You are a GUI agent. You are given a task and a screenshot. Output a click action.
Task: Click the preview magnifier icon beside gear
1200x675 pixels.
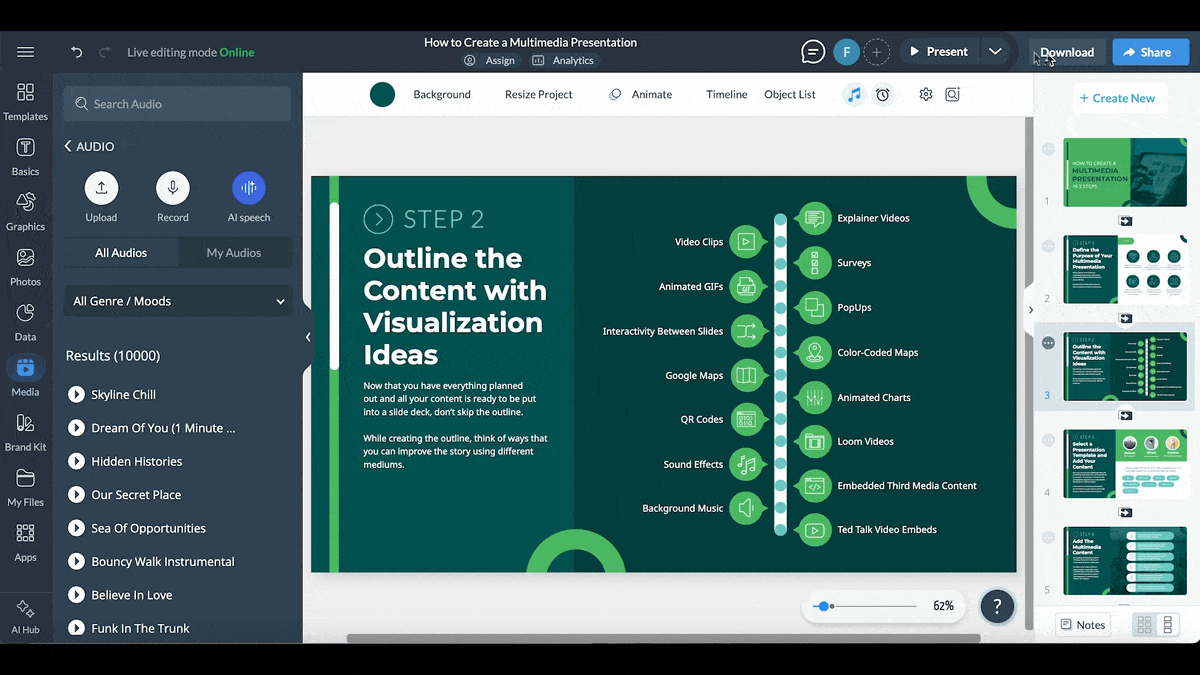[x=952, y=94]
